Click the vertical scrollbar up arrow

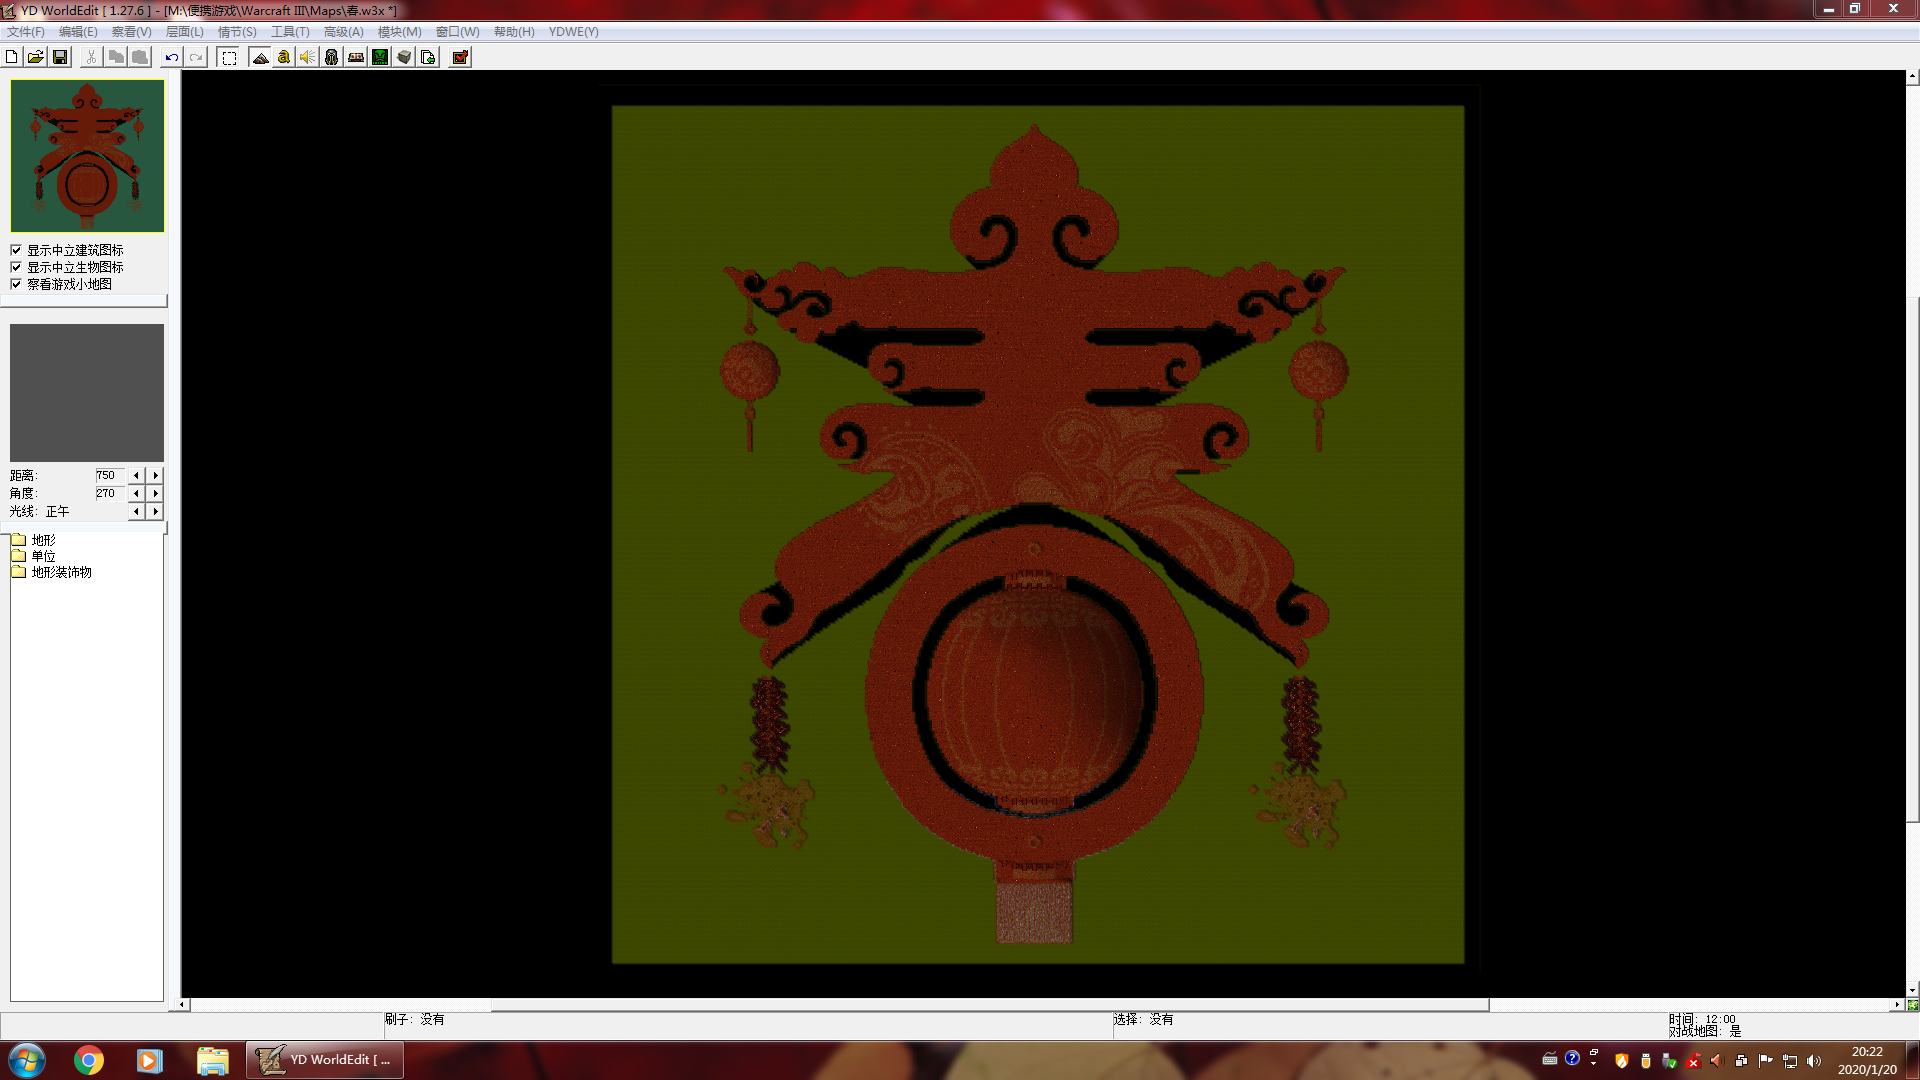click(x=1912, y=77)
